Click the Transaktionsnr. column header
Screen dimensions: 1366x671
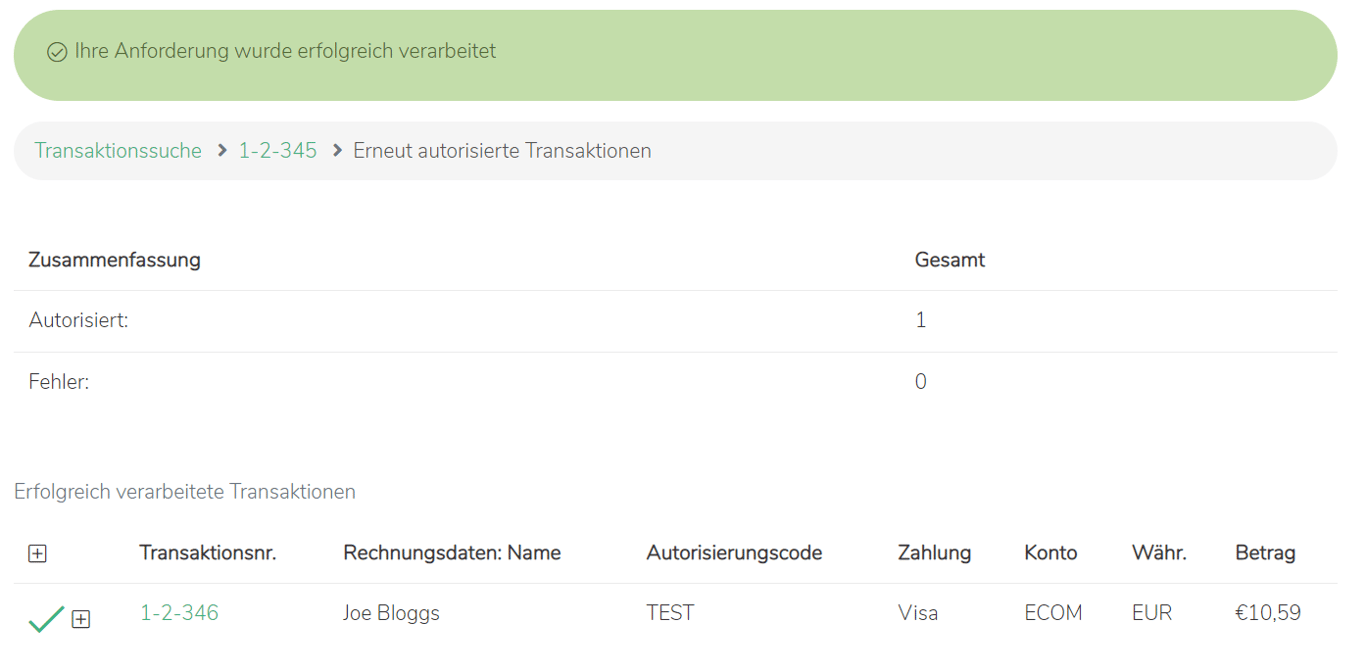(207, 553)
